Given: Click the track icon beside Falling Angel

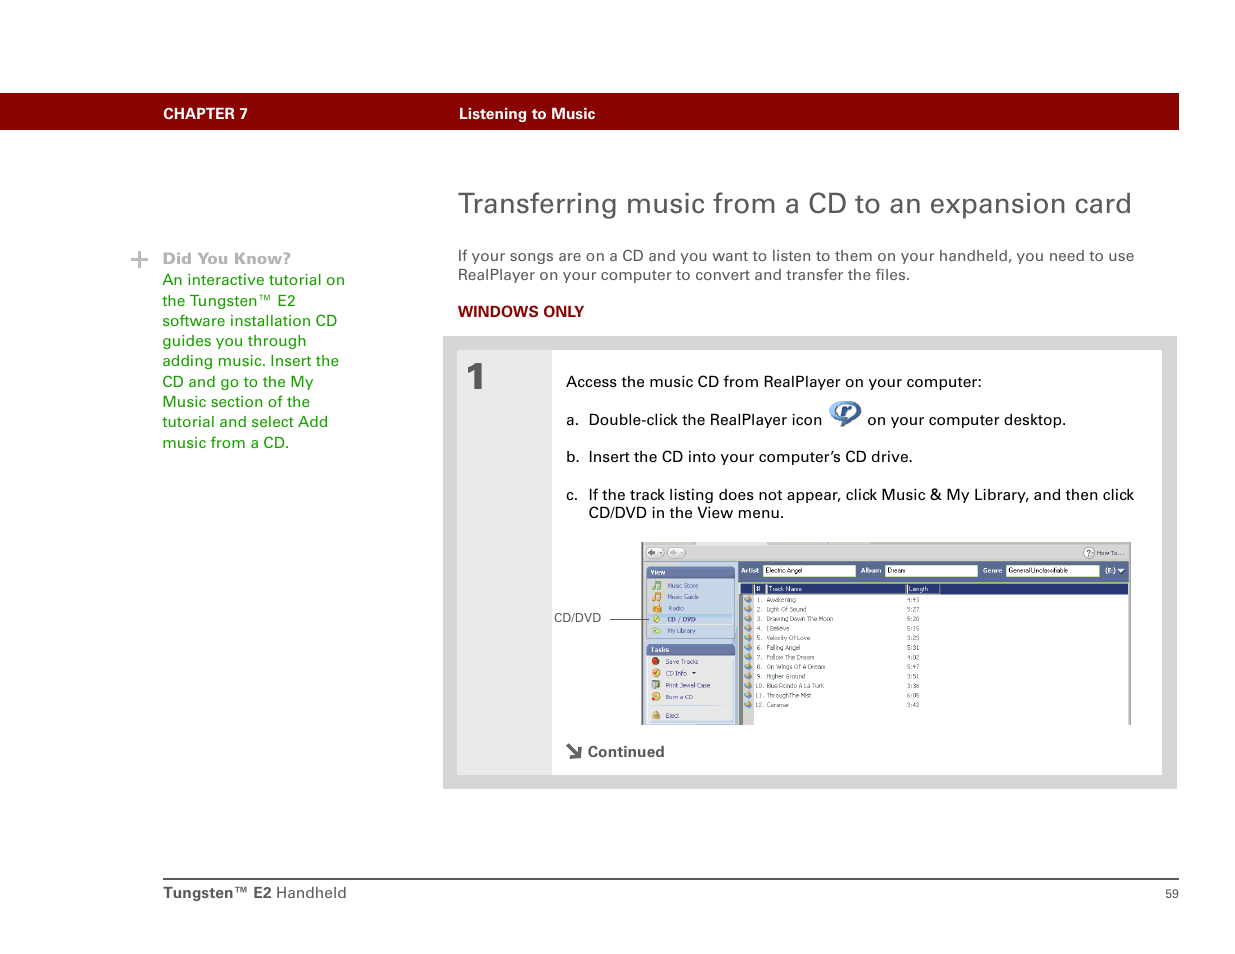Looking at the screenshot, I should click(748, 648).
